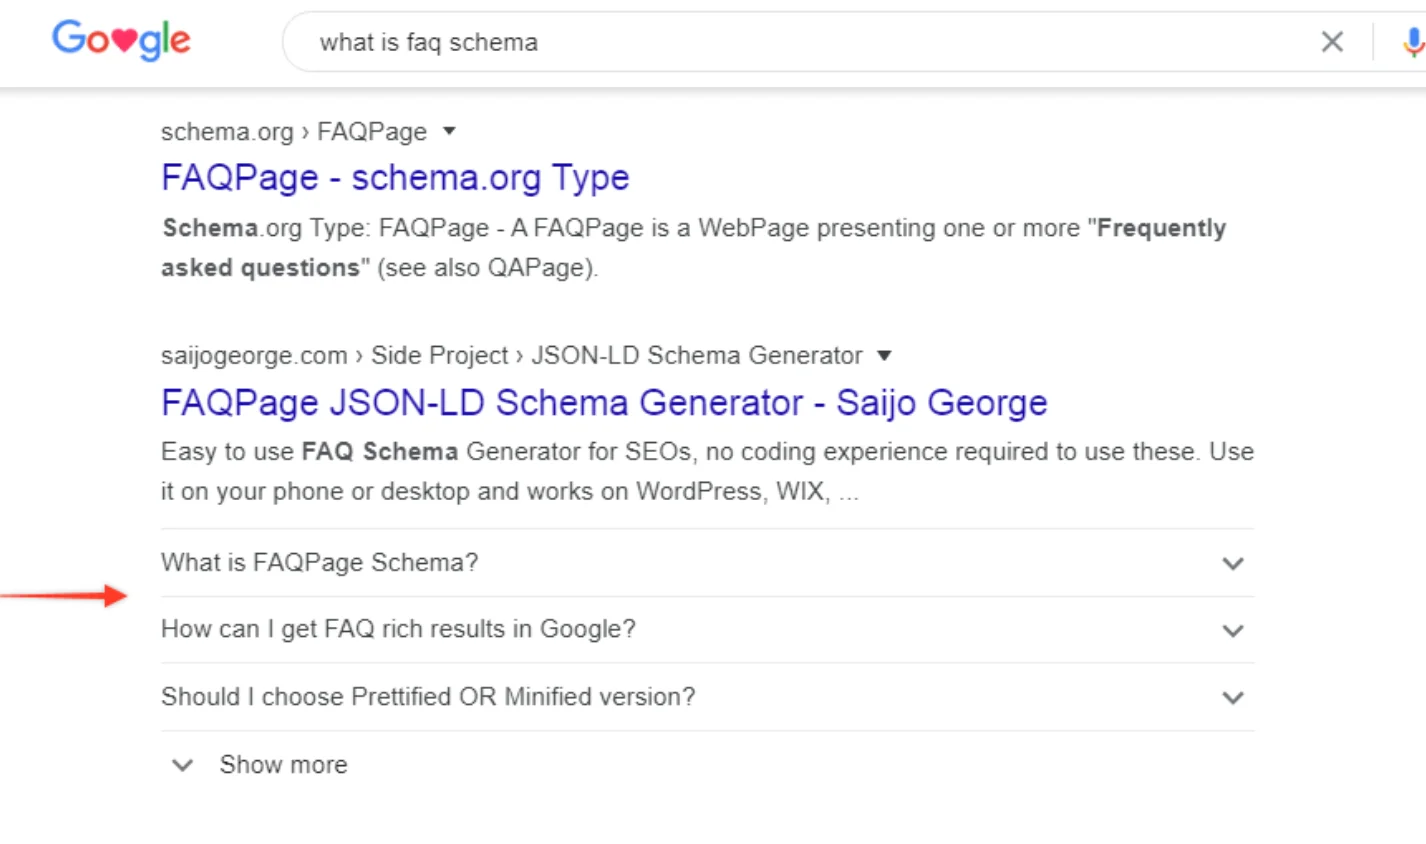
Task: Click the chevron on the first FAQ row
Action: 1233,563
